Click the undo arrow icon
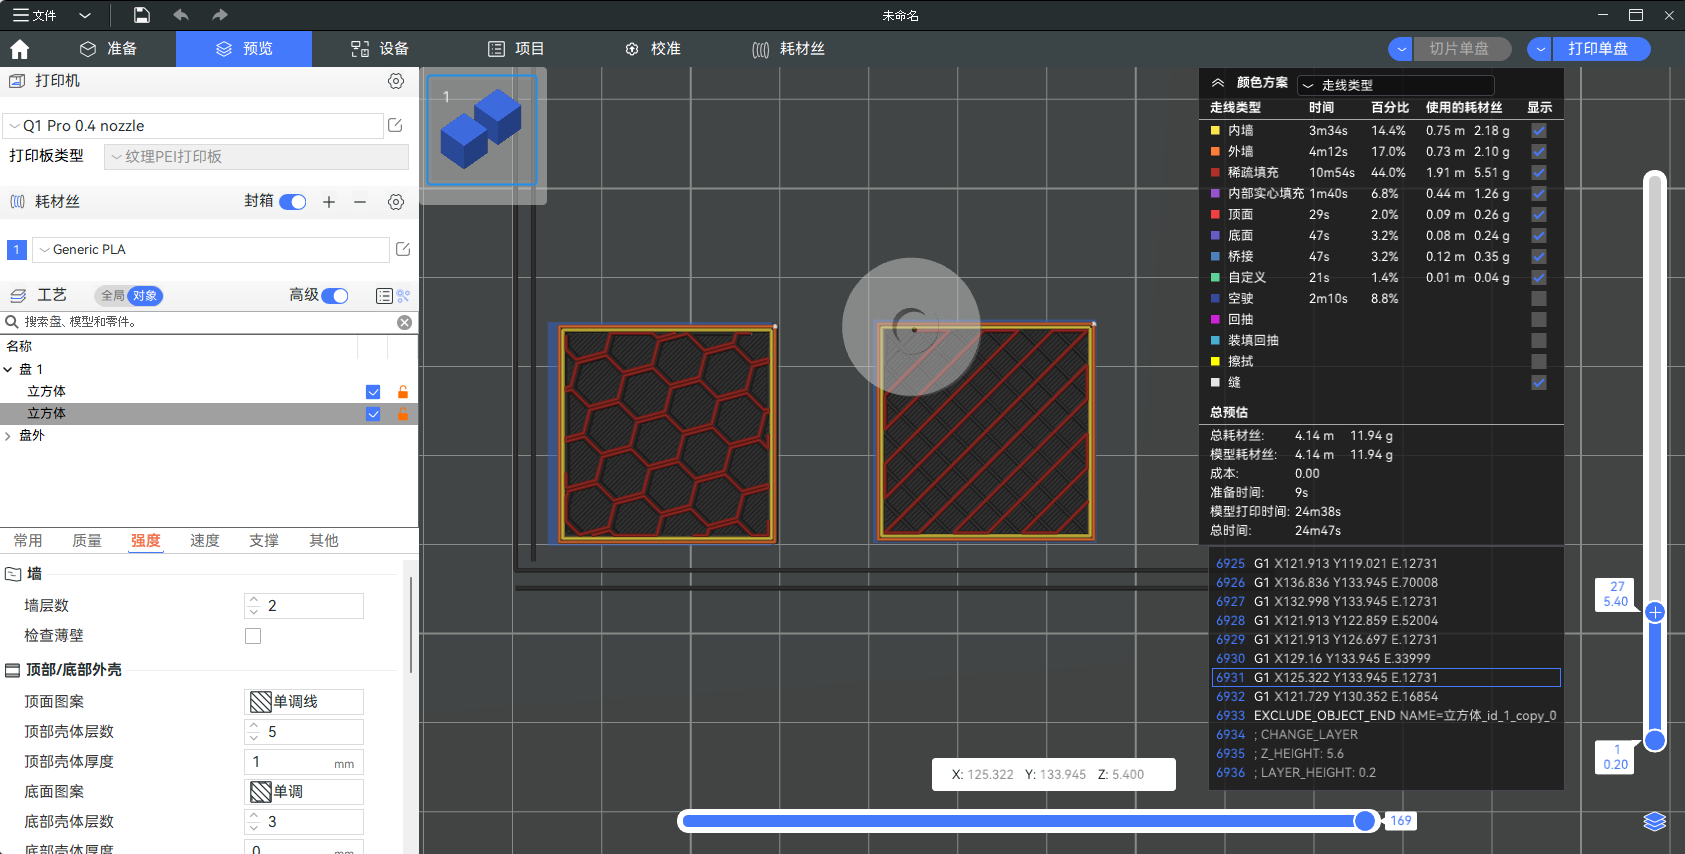1685x854 pixels. 181,15
